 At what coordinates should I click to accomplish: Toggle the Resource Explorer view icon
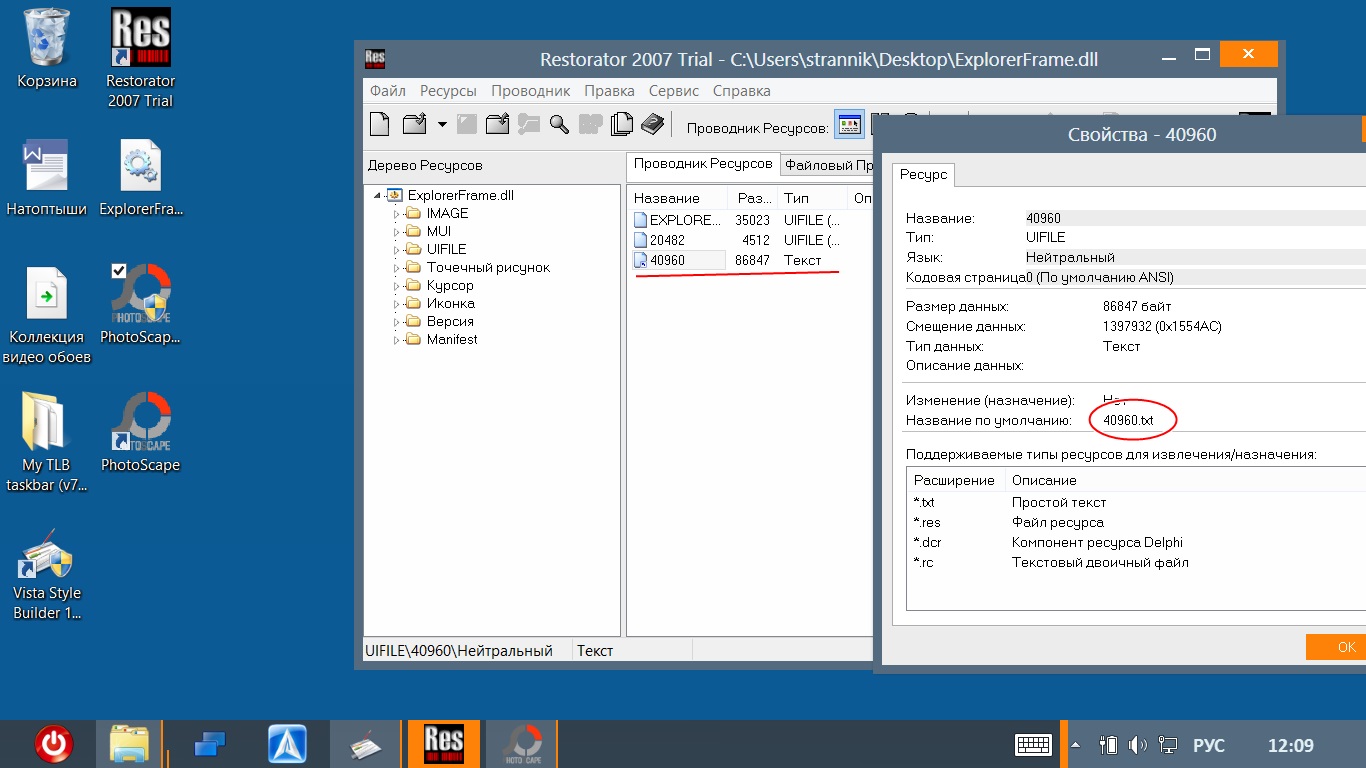pyautogui.click(x=849, y=125)
